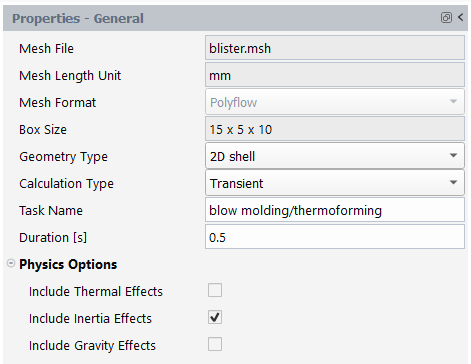This screenshot has width=471, height=364.
Task: Open the Calculation Type dropdown
Action: point(335,183)
